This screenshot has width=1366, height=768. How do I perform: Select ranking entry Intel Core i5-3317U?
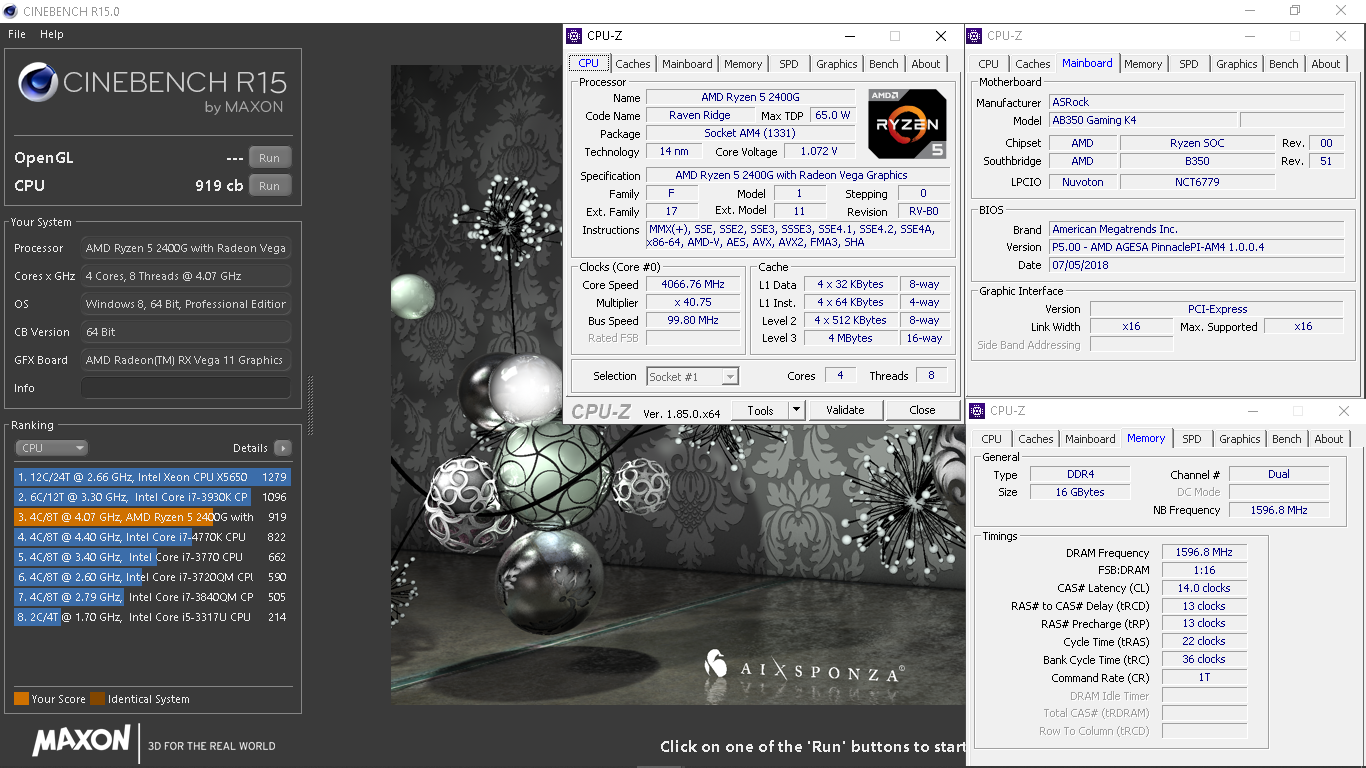(x=152, y=617)
